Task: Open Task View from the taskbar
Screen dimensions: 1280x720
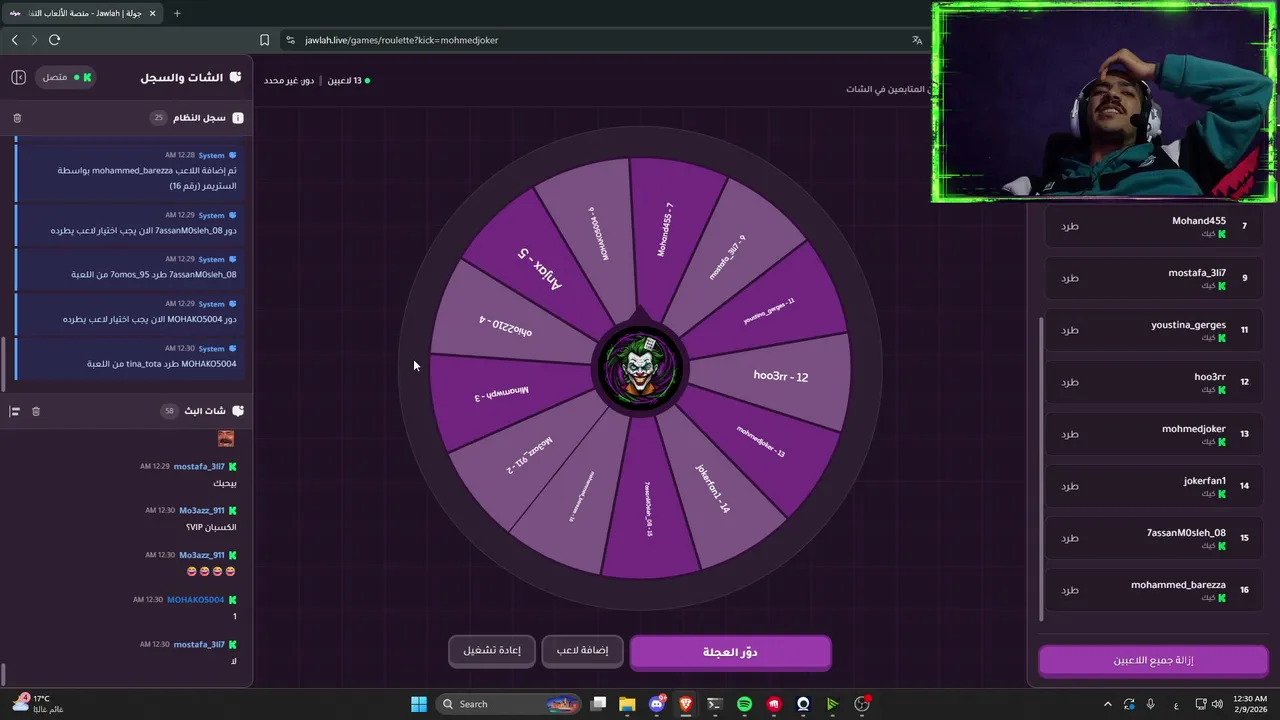Action: click(x=598, y=704)
